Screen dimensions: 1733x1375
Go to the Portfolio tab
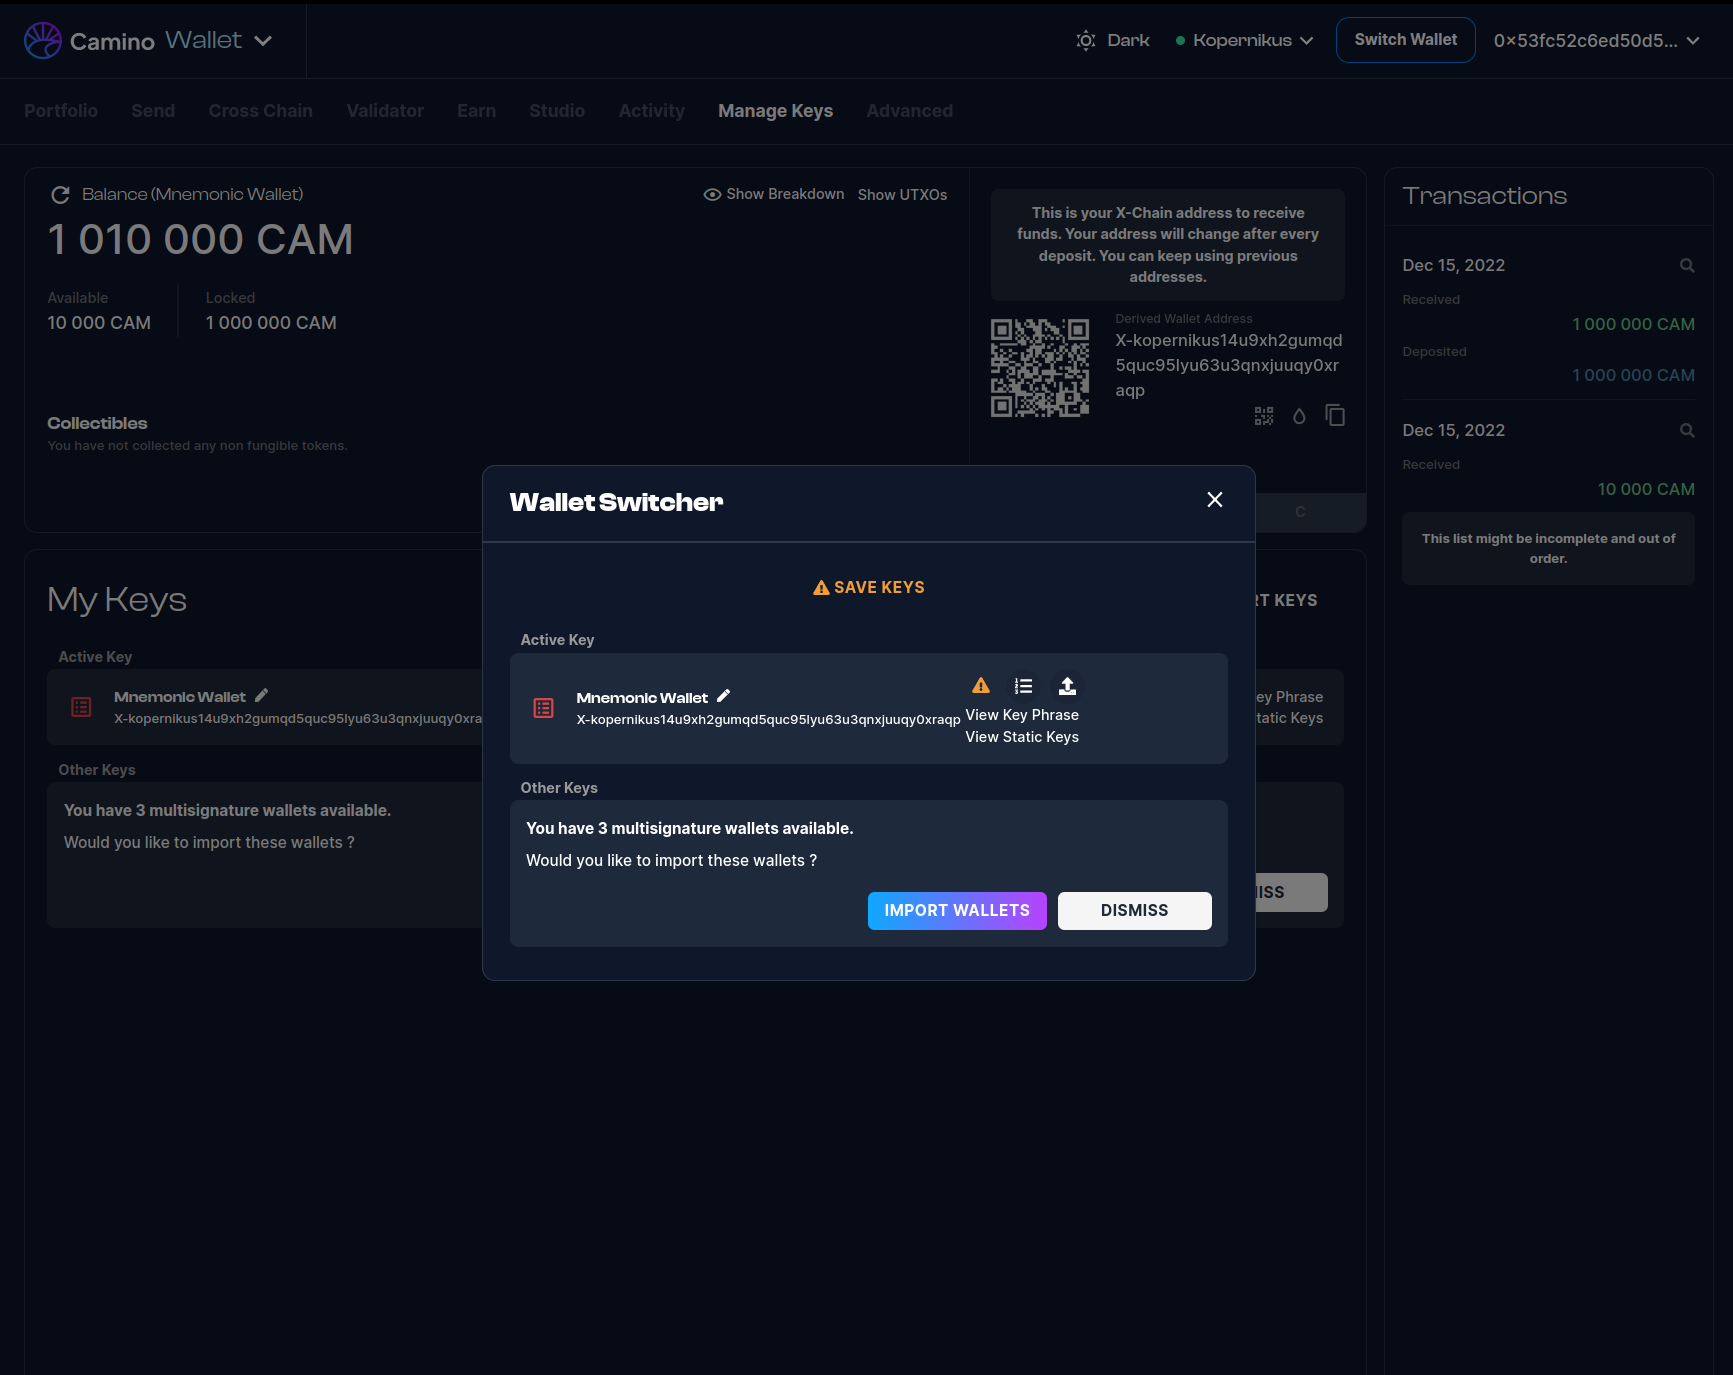[61, 111]
